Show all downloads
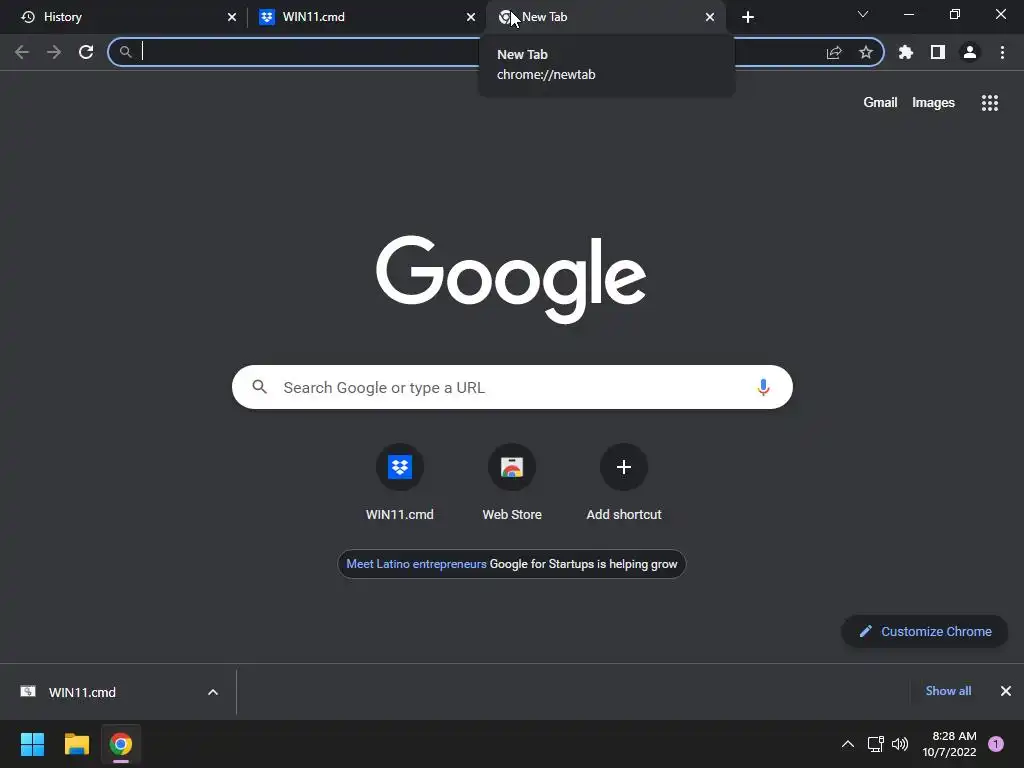 coord(948,691)
